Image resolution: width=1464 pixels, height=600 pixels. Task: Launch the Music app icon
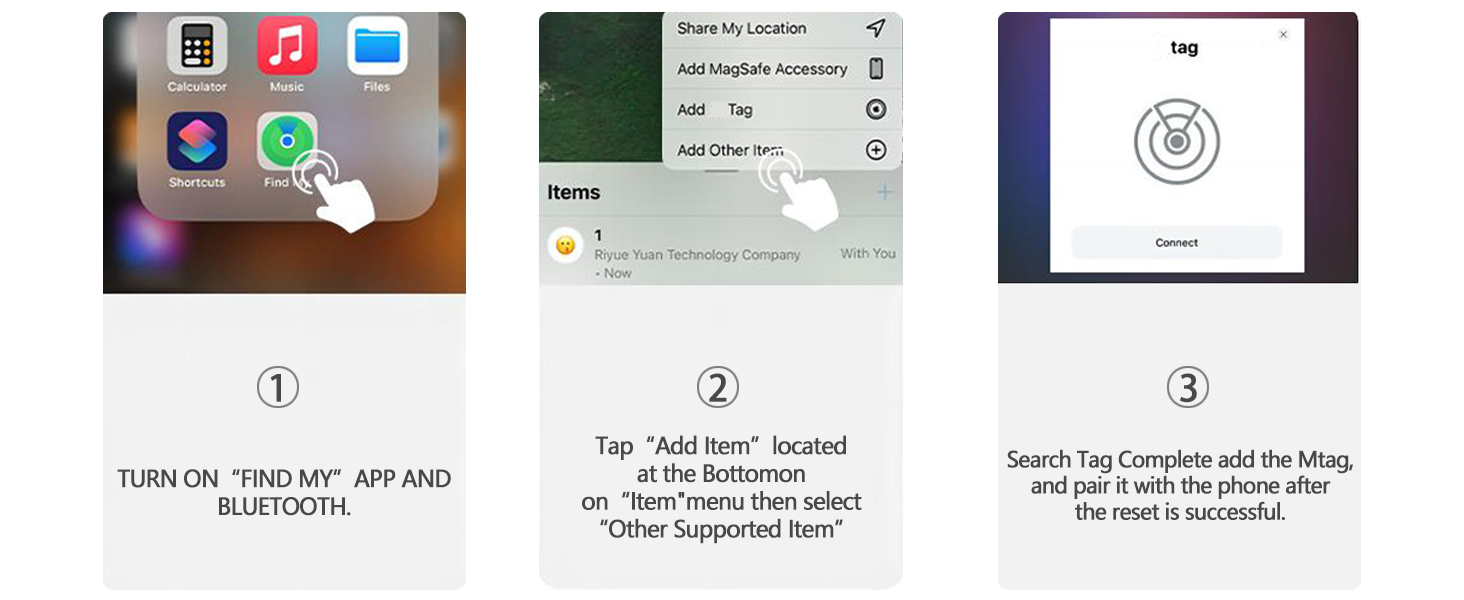(287, 46)
